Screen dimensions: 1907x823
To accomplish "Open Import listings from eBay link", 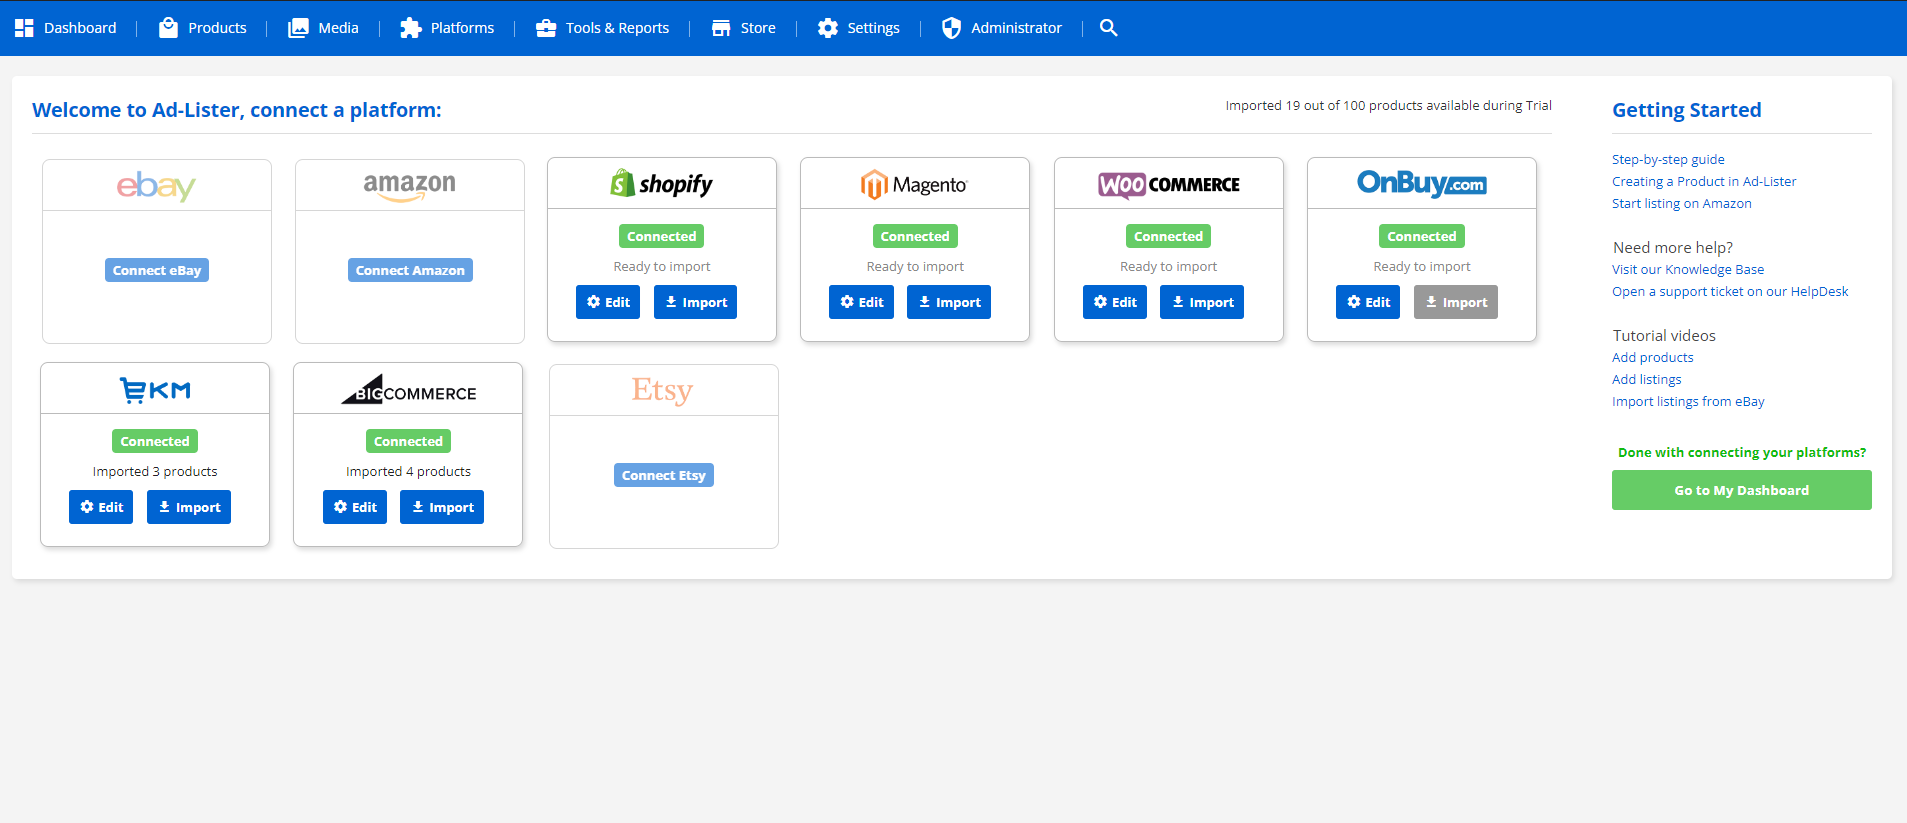I will pos(1688,401).
